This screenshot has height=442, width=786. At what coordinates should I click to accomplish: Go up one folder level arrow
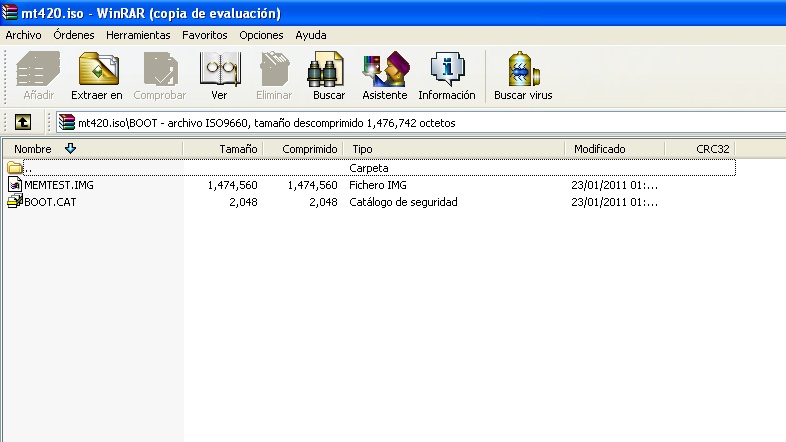[x=23, y=122]
